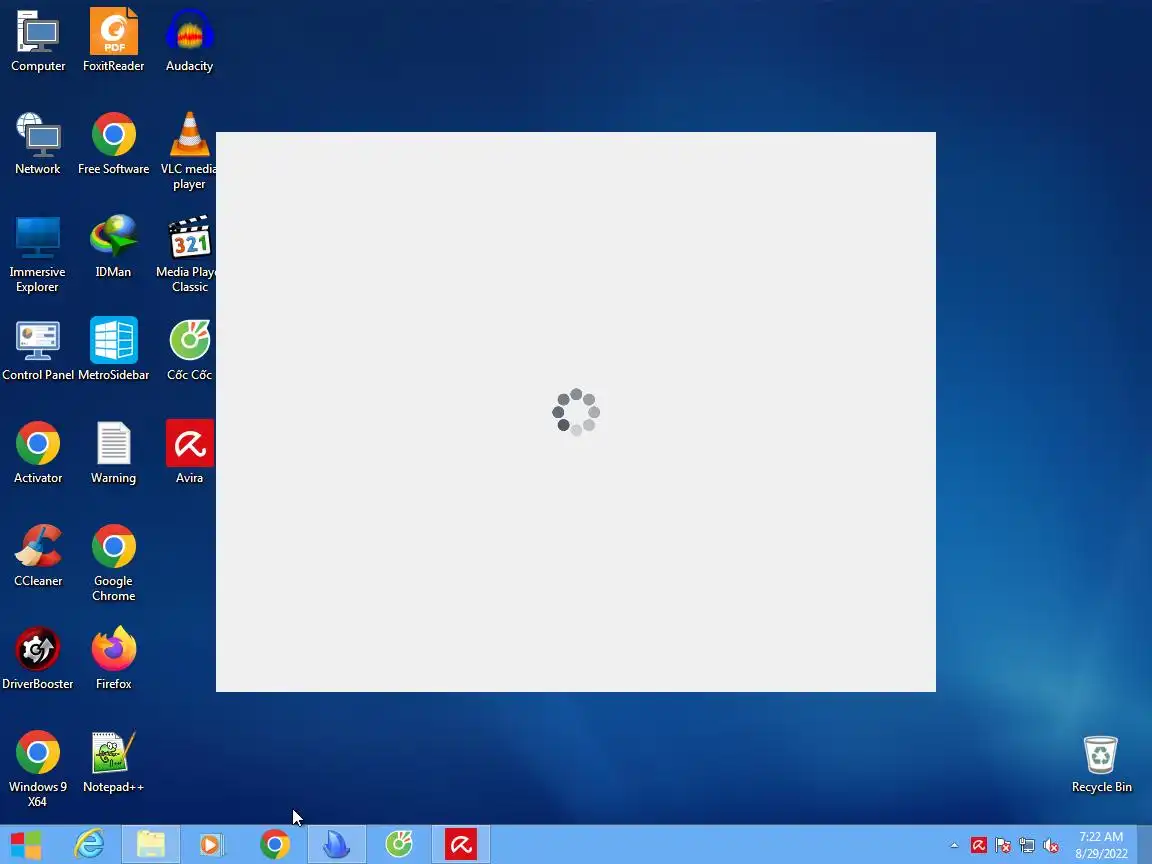
Task: Click the Avira system tray icon
Action: click(979, 846)
